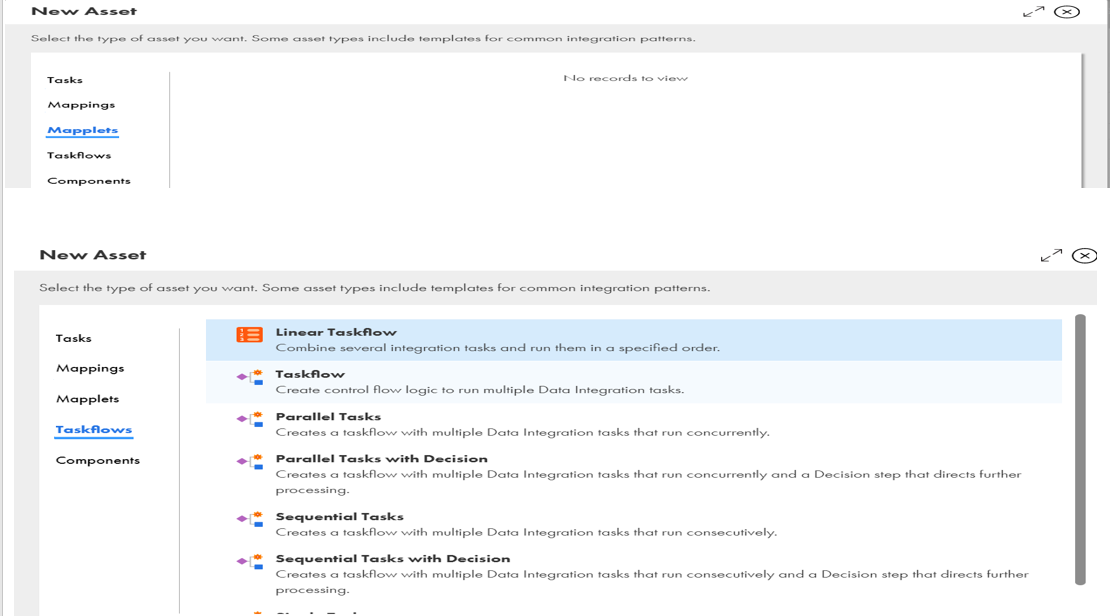Switch to Taskflows in upper dialog
Image resolution: width=1110 pixels, height=616 pixels.
[x=79, y=155]
